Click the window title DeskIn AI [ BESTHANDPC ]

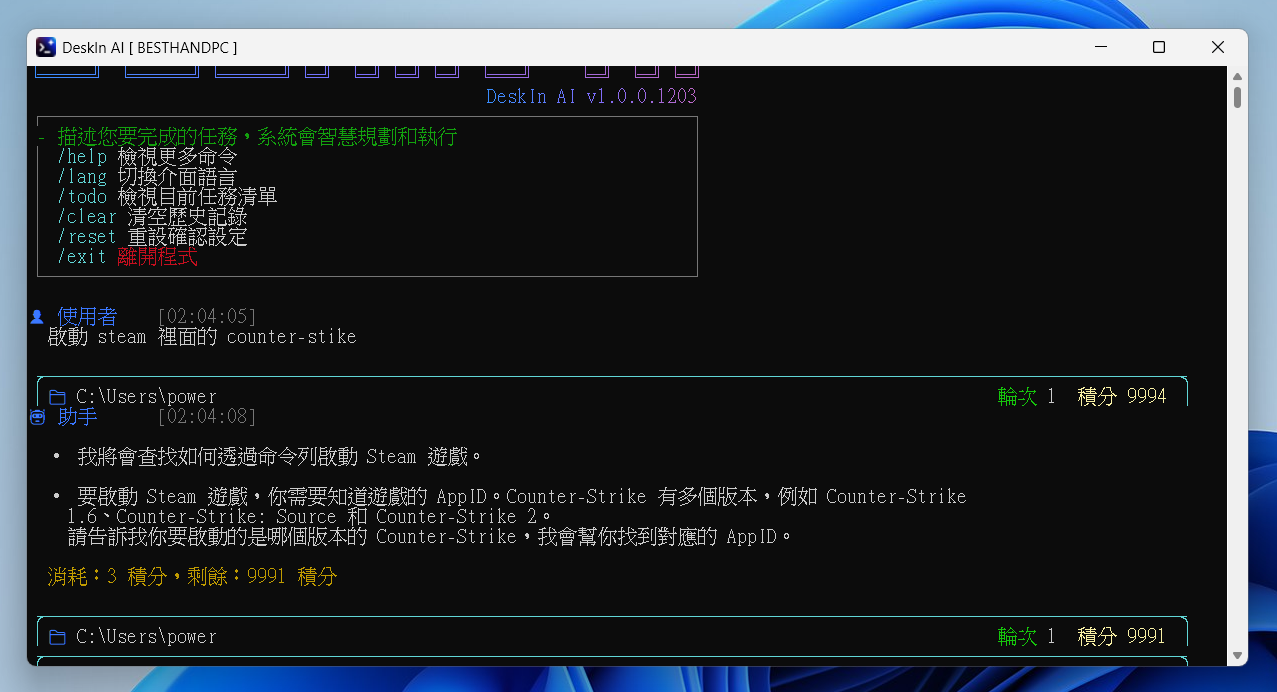[x=150, y=47]
